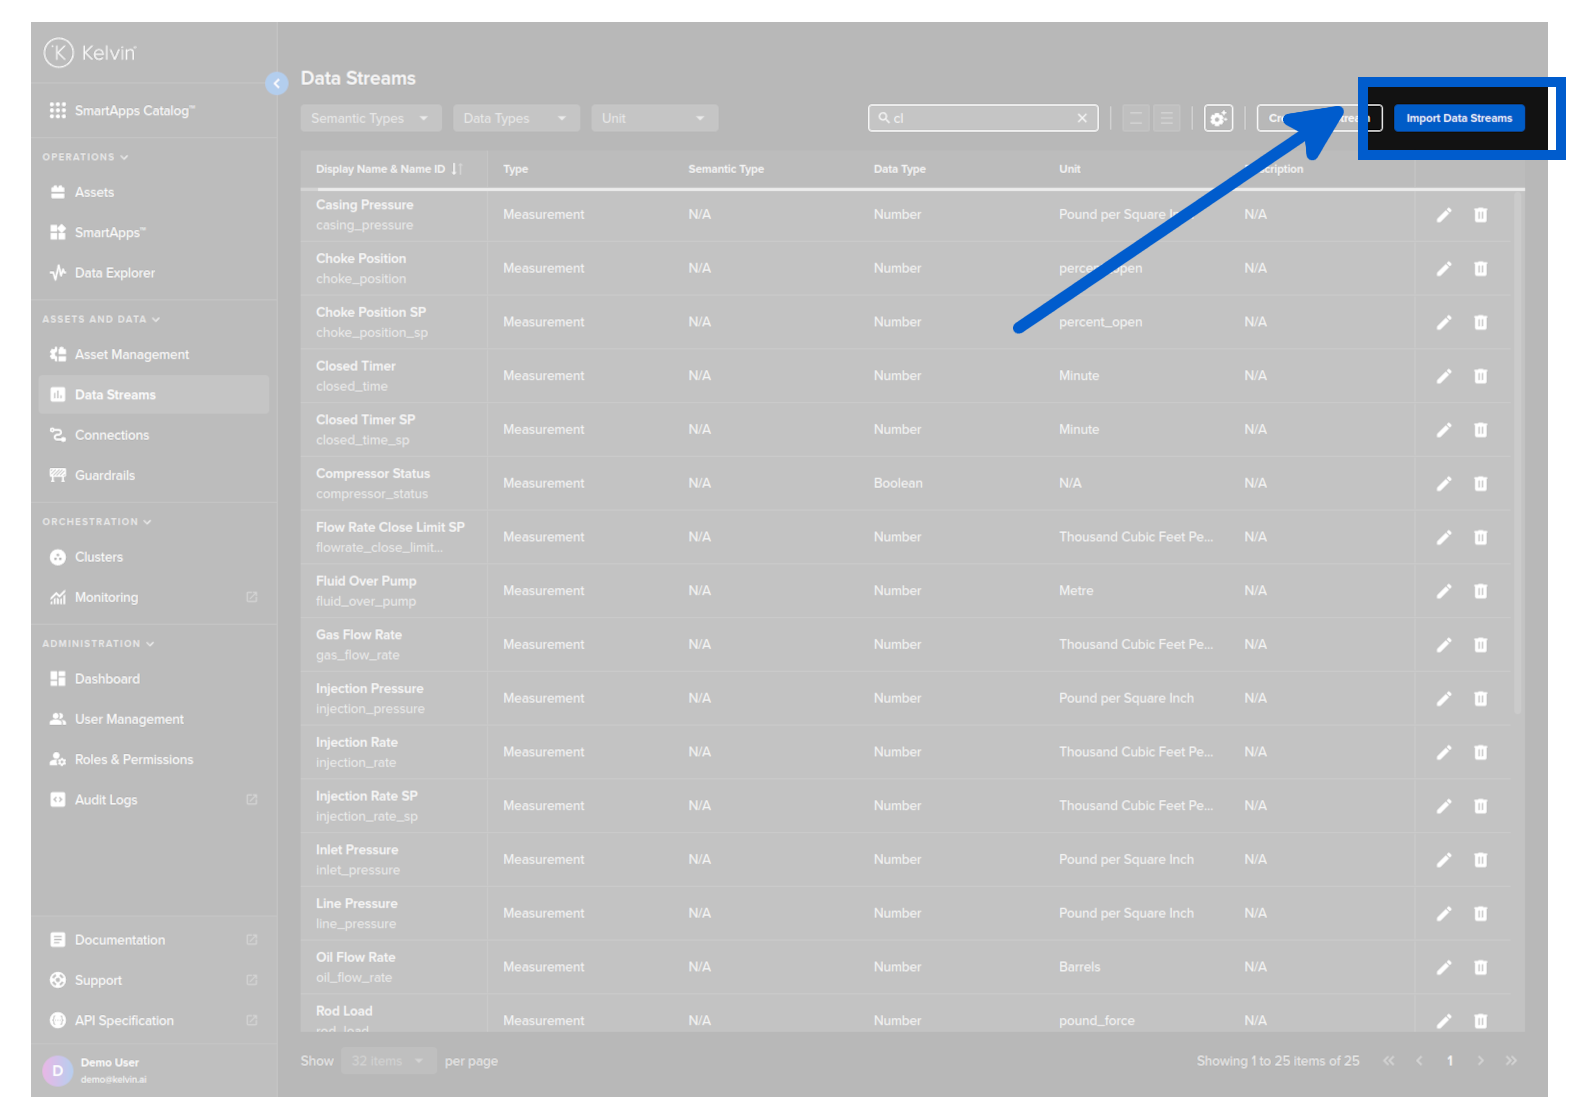Open the API Specification link
Screen dimensions: 1580x1120
(x=124, y=1021)
